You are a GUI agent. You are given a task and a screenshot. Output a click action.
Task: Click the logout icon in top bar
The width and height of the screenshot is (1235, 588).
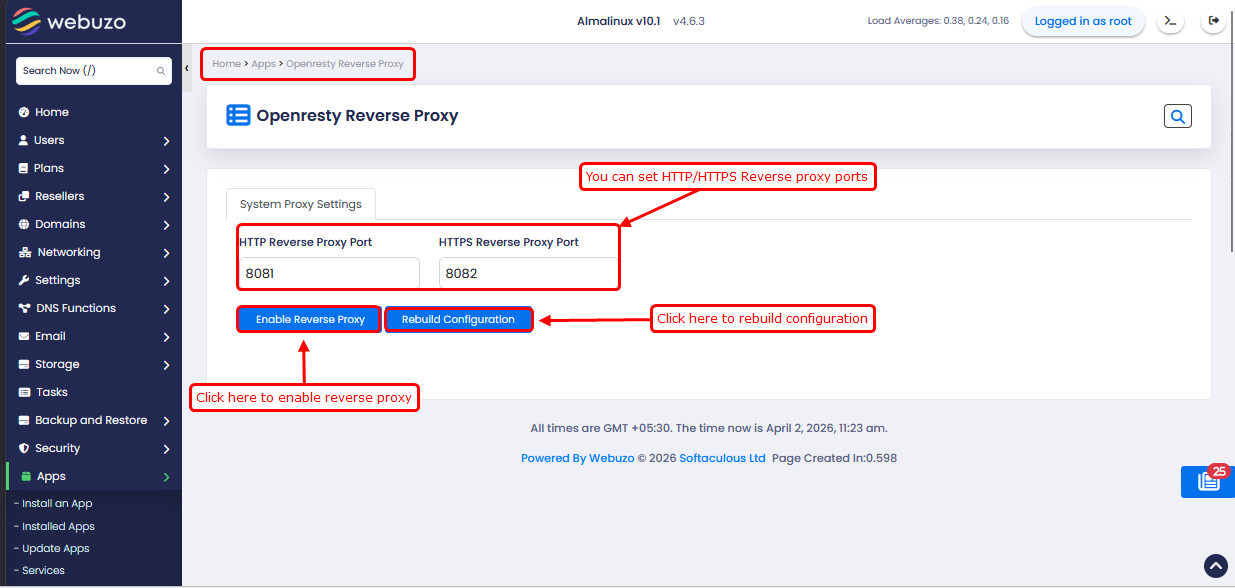coord(1214,21)
